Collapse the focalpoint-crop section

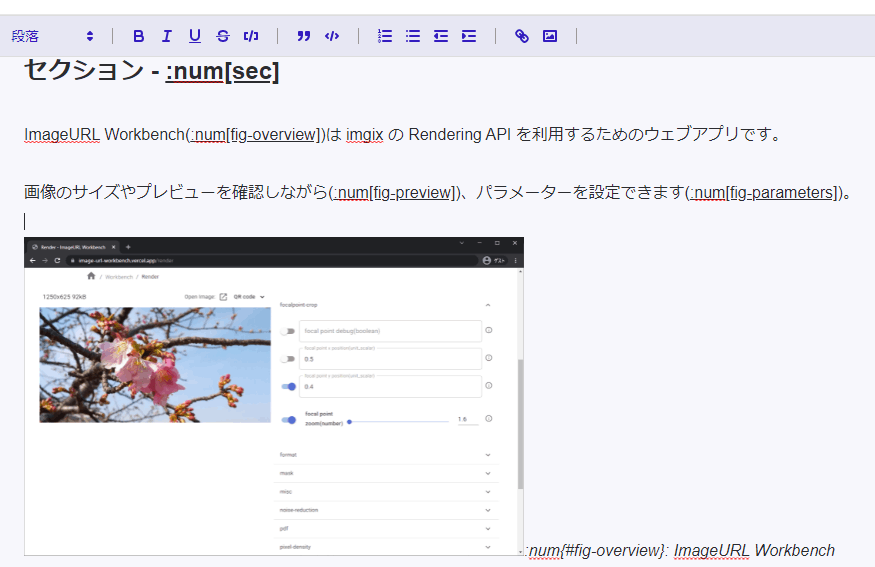pyautogui.click(x=488, y=305)
